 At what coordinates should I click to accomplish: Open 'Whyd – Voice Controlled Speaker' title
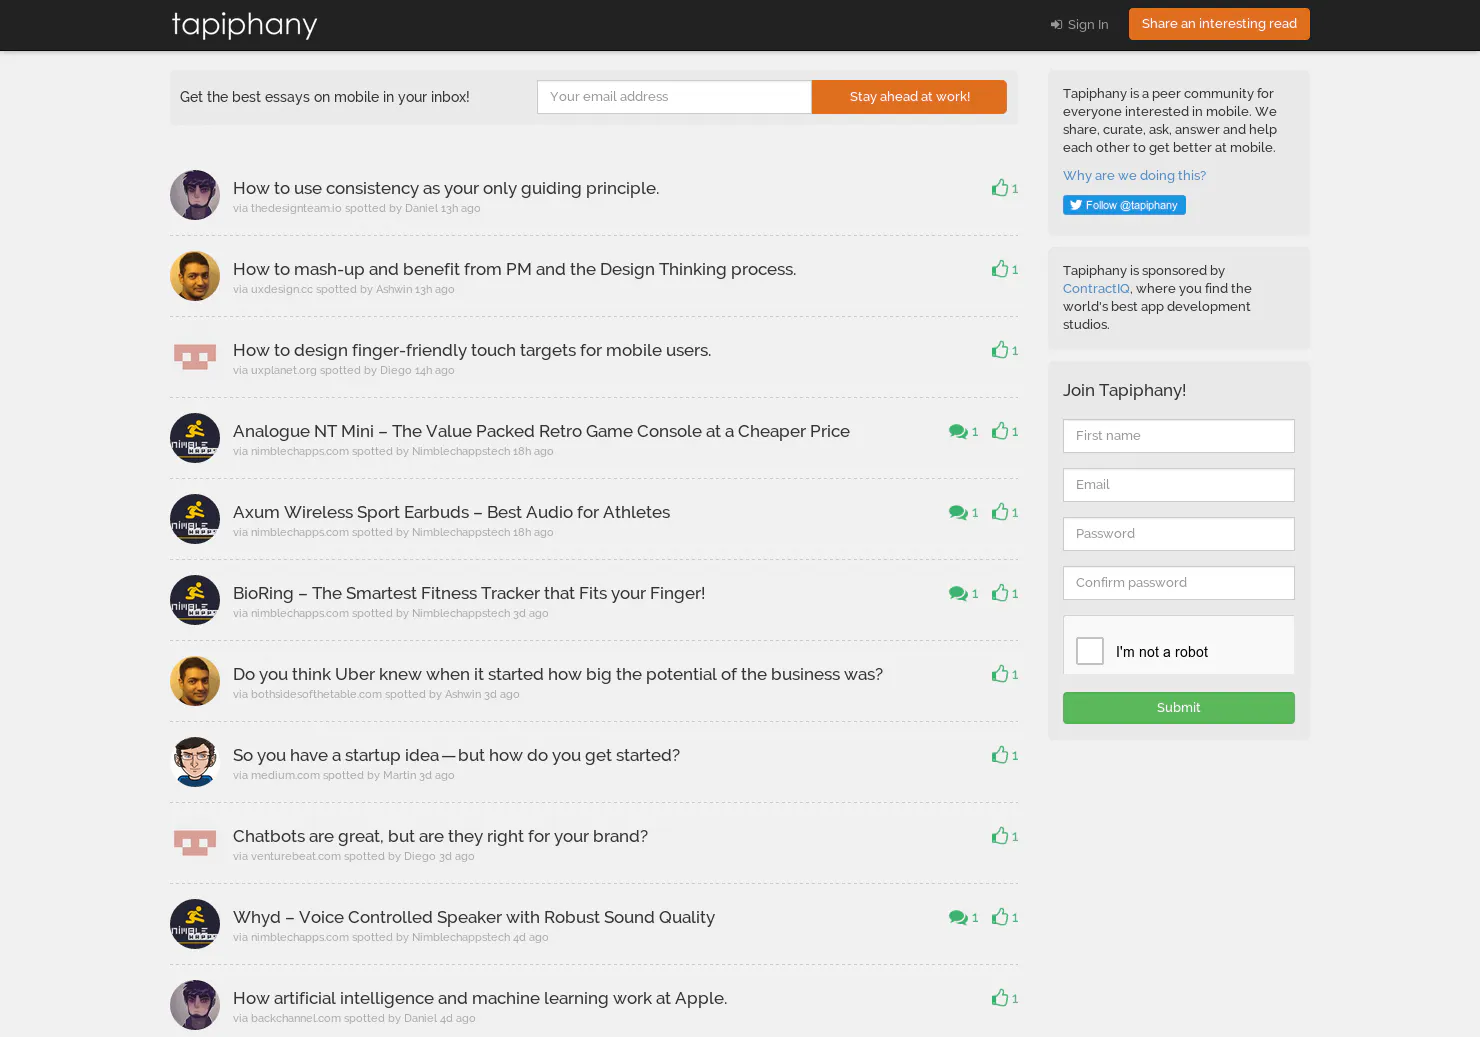(474, 917)
